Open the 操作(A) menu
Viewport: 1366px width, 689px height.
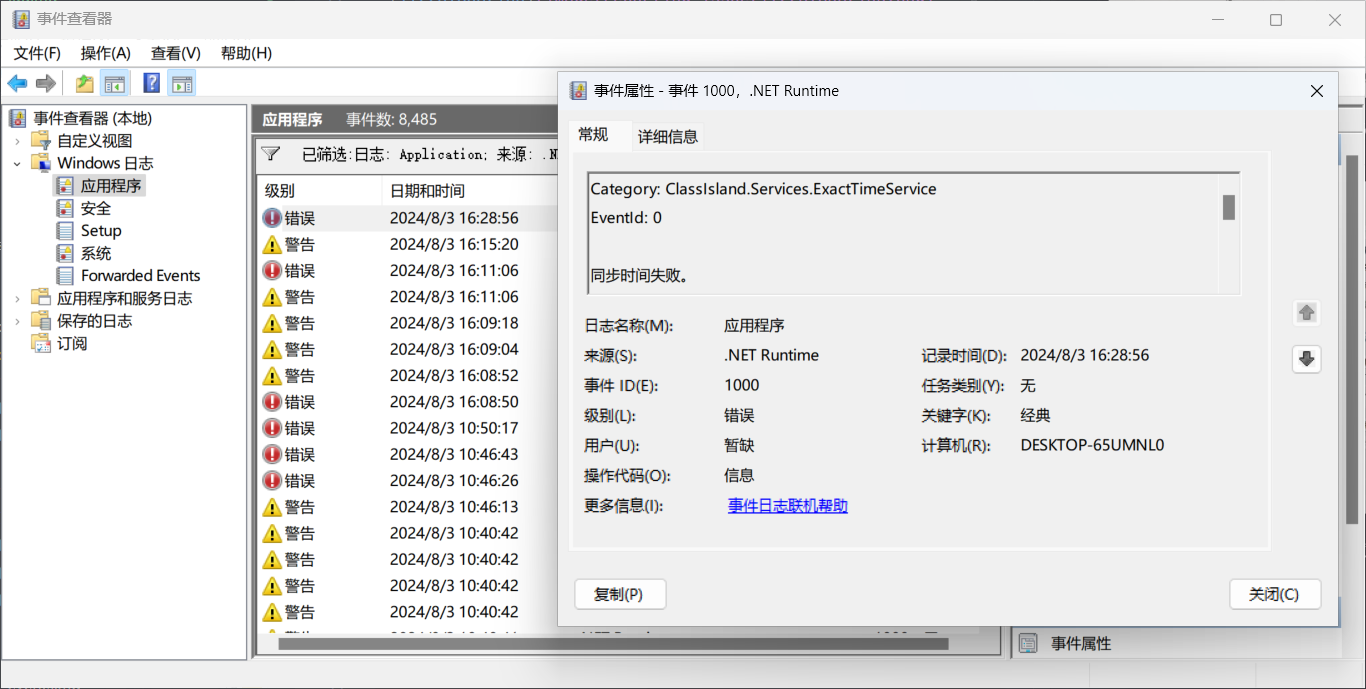(105, 53)
